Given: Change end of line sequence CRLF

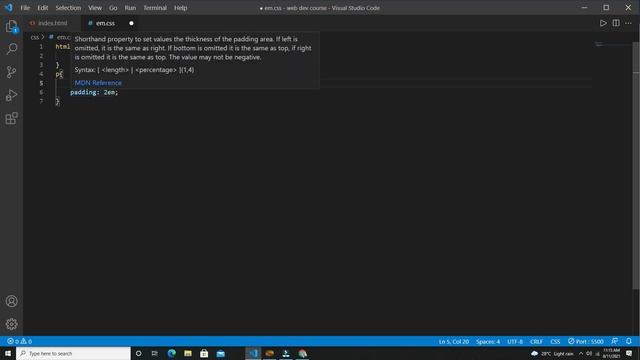Looking at the screenshot, I should 536,341.
